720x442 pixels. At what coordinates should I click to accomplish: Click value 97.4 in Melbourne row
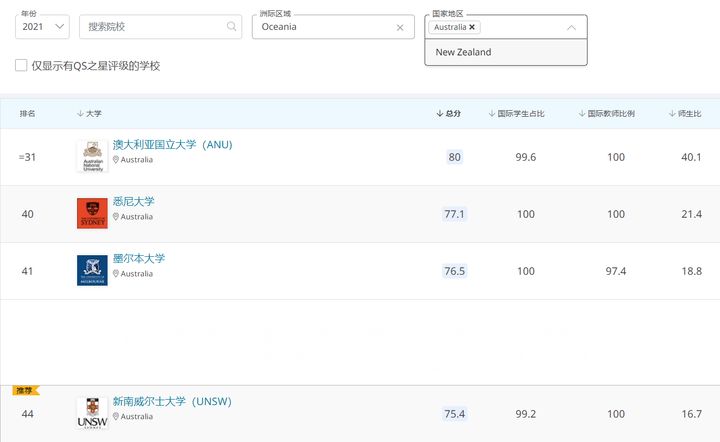[616, 271]
